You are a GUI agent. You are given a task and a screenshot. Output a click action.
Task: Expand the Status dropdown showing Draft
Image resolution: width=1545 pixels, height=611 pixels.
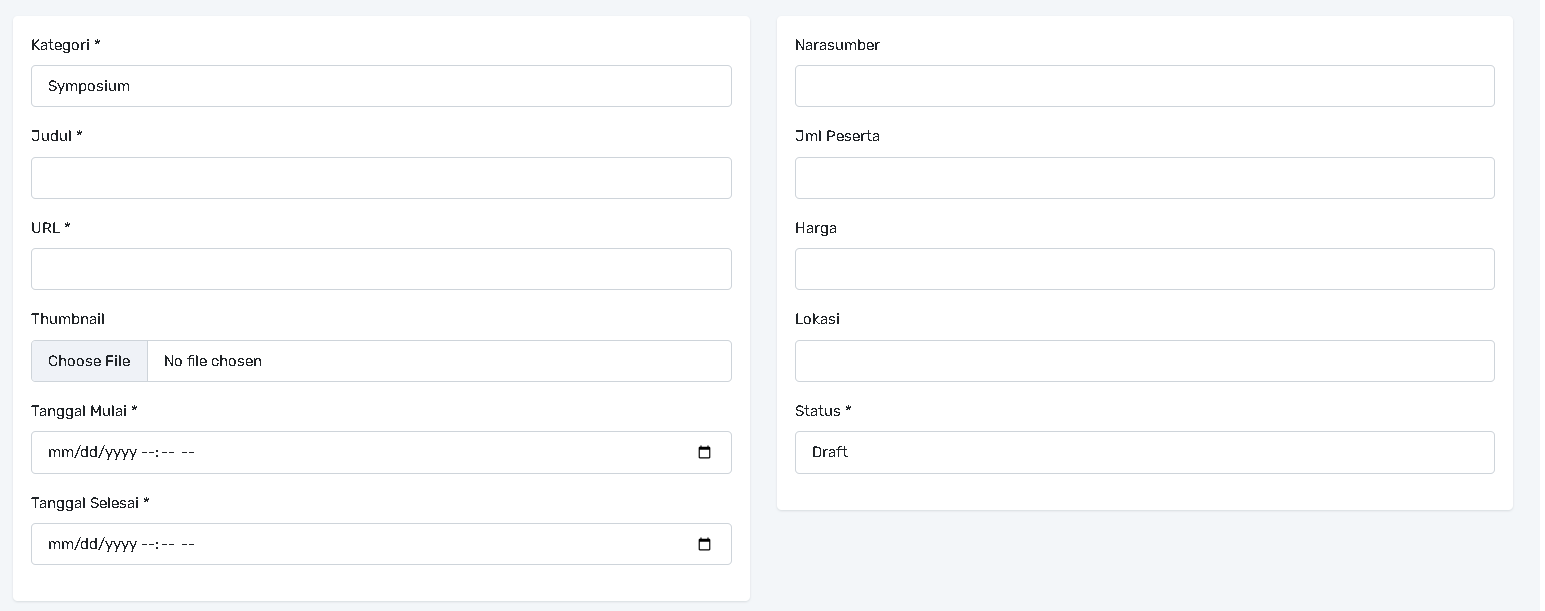1144,452
